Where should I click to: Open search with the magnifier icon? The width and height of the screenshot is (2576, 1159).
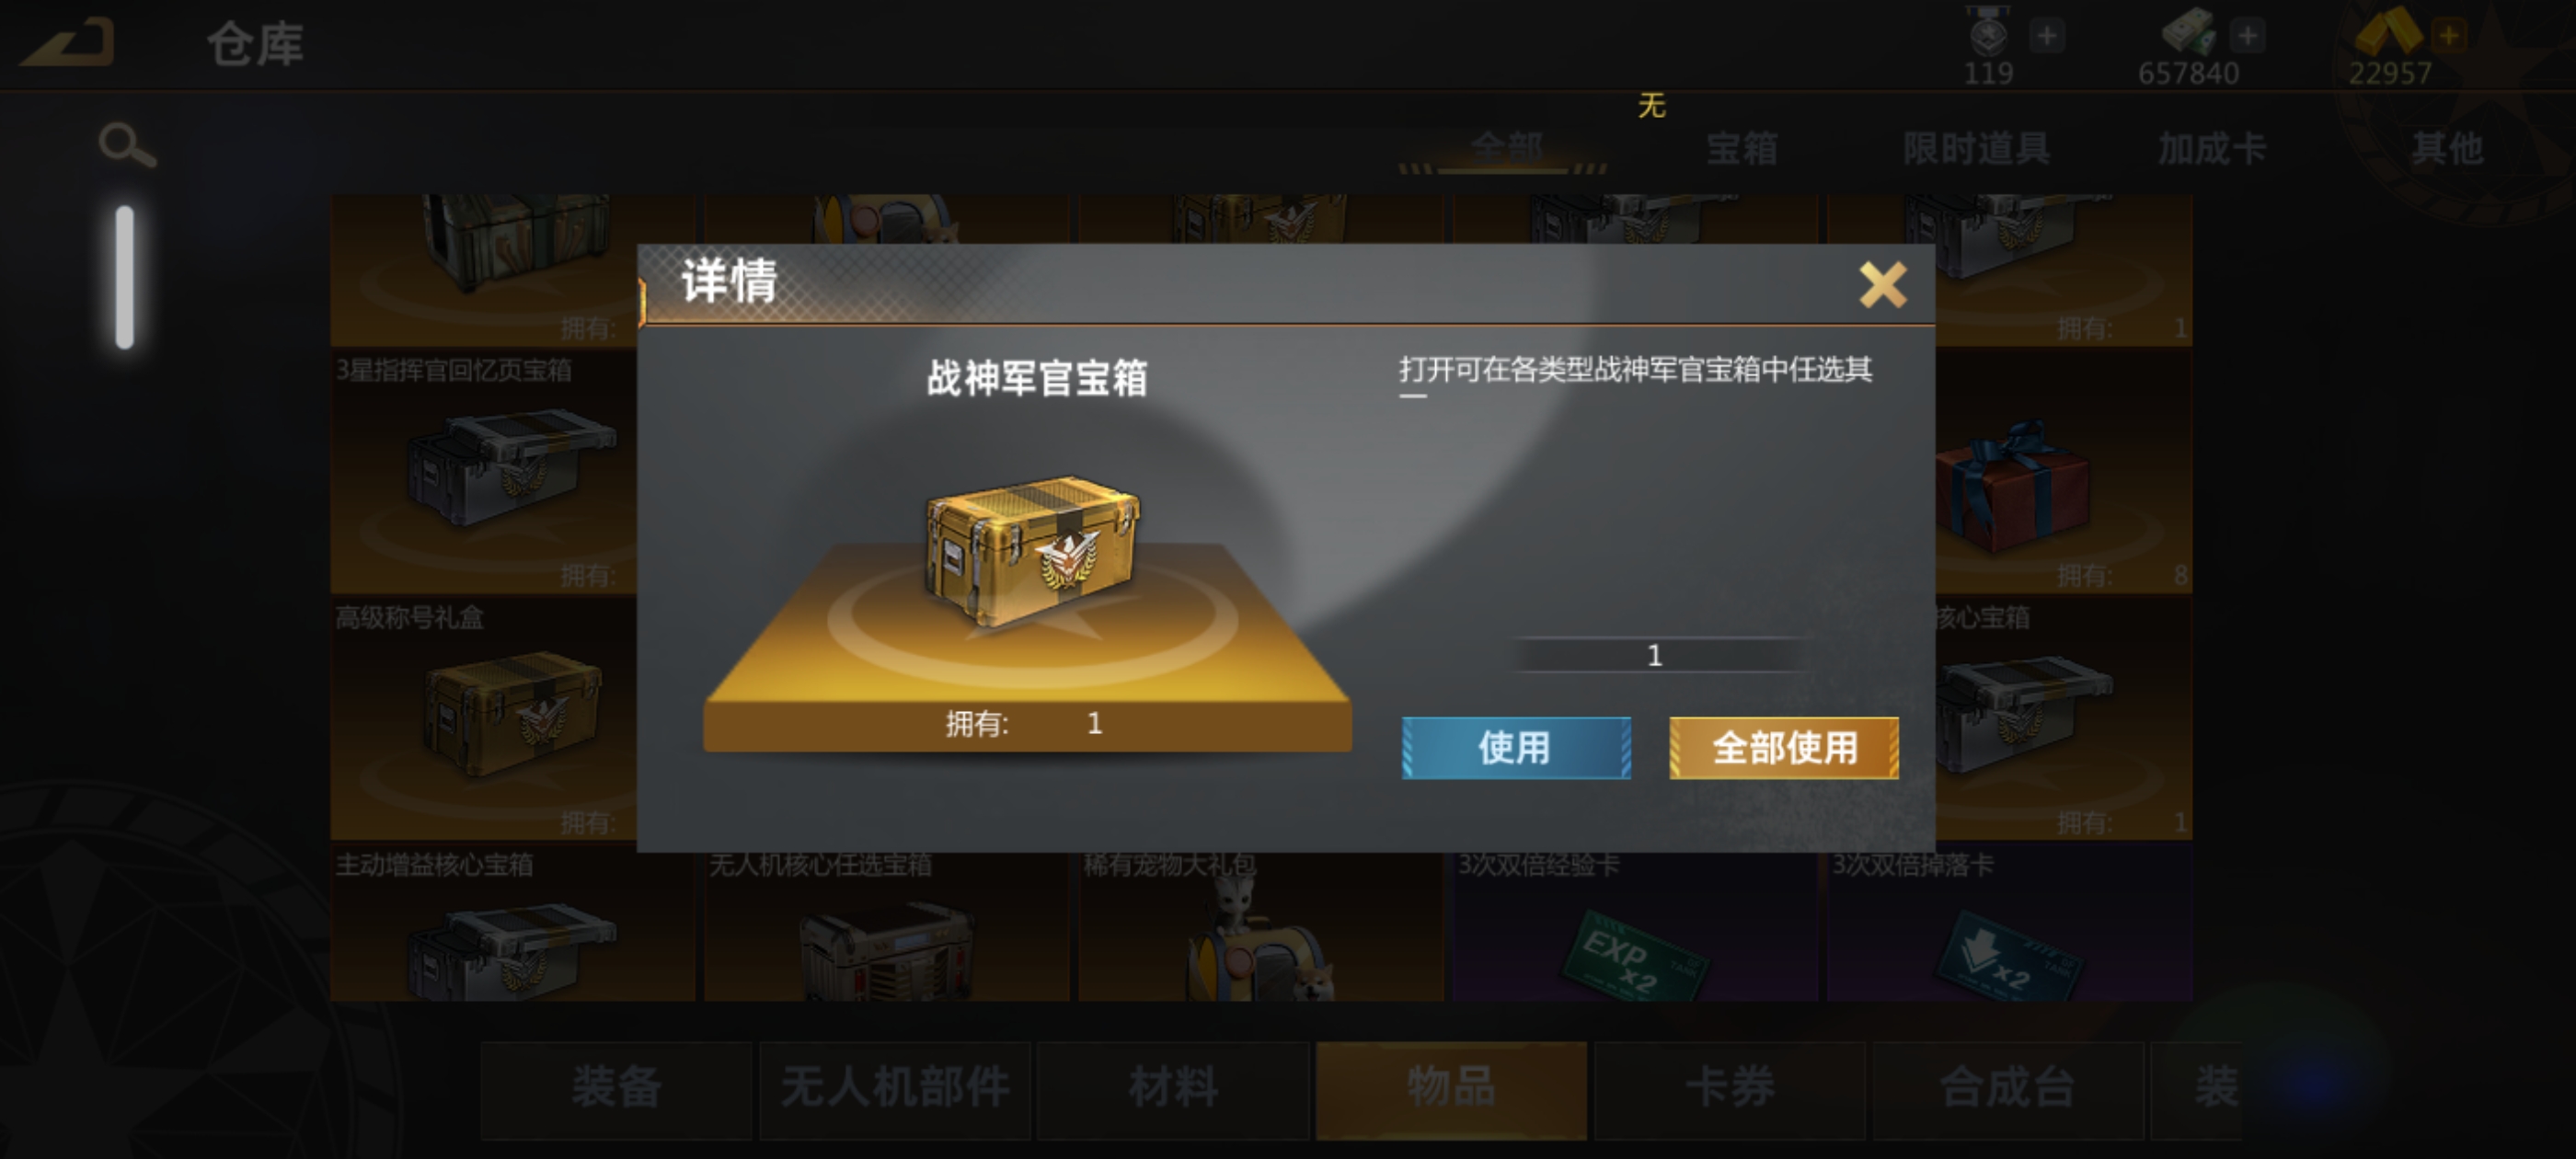tap(127, 146)
